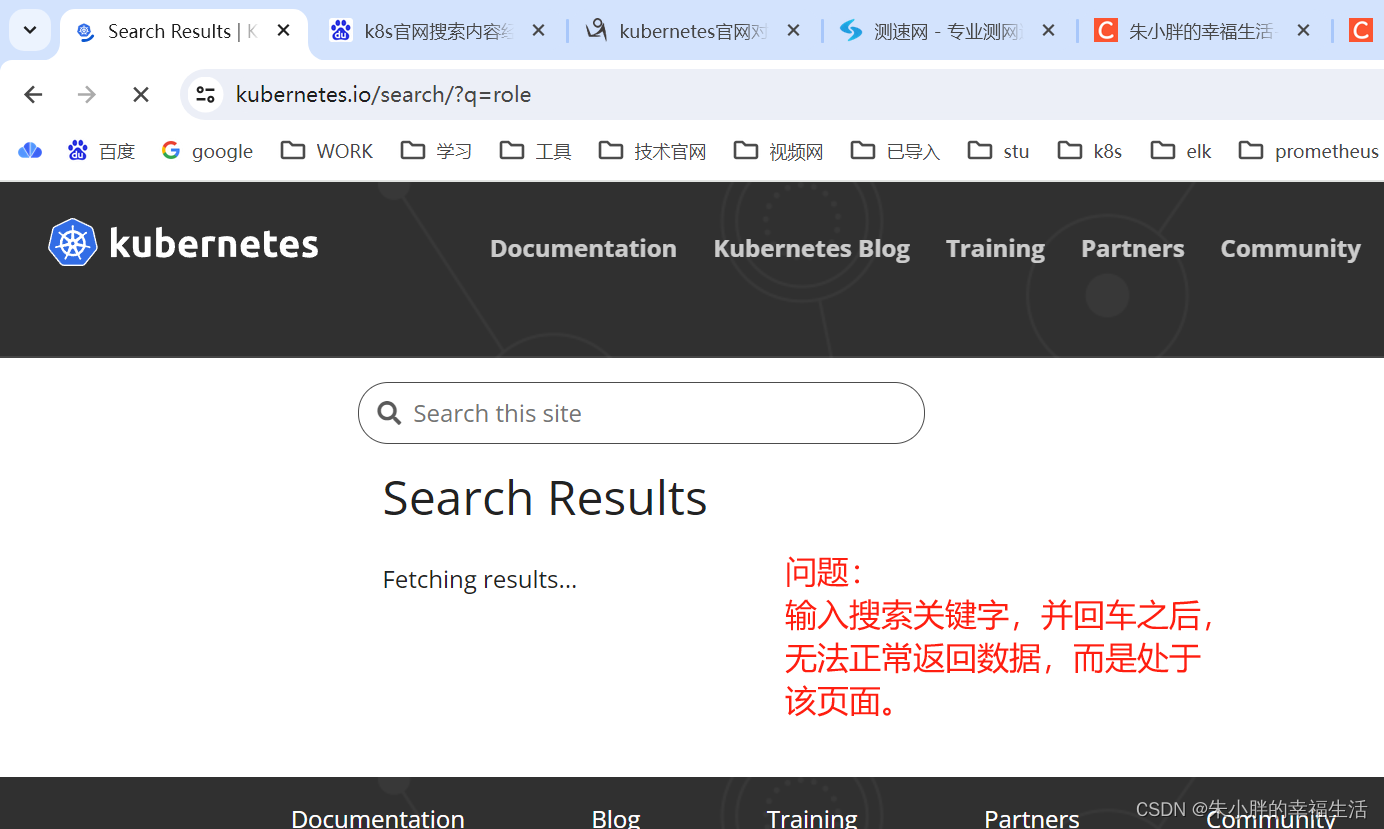Screen dimensions: 1384x829
Task: Open the WORK bookmarks folder
Action: tap(327, 151)
